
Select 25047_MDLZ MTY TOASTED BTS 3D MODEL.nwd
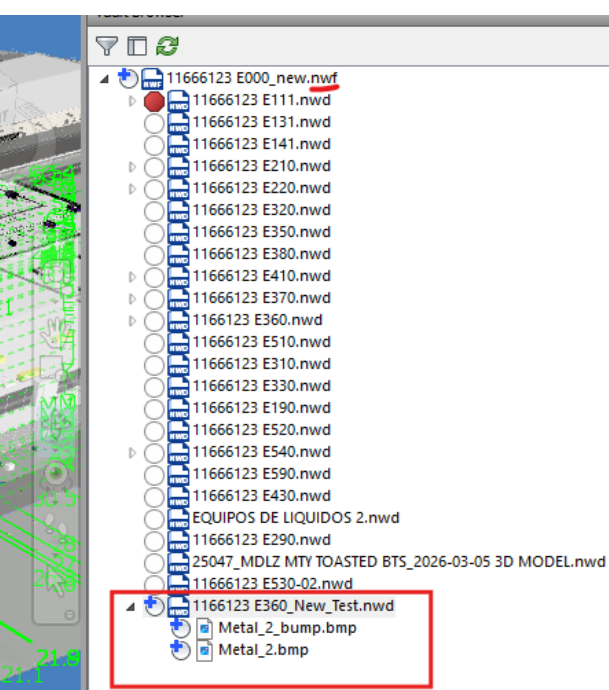pyautogui.click(x=399, y=562)
